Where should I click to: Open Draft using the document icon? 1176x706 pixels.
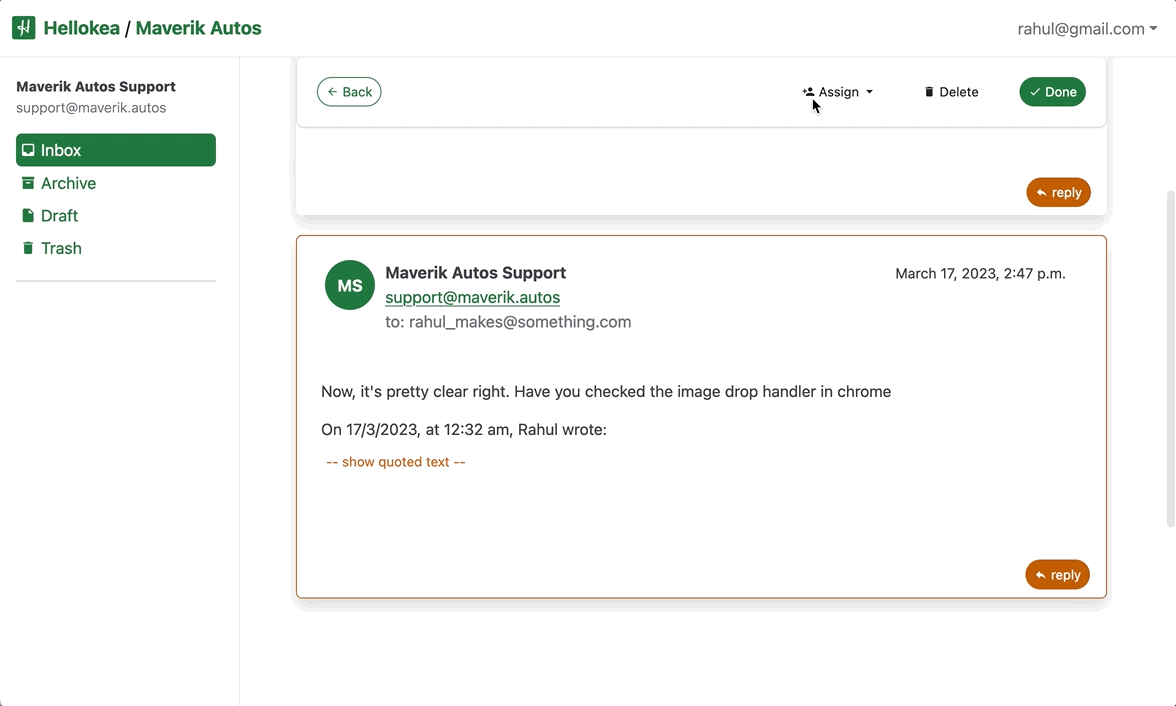click(x=28, y=215)
